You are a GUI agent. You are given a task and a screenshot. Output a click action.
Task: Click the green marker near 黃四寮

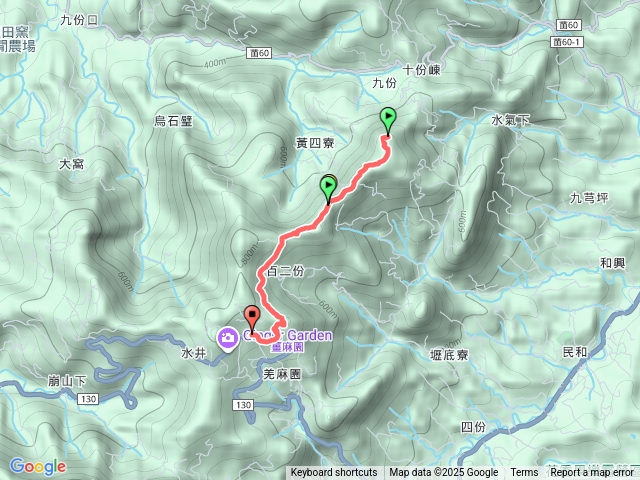329,189
